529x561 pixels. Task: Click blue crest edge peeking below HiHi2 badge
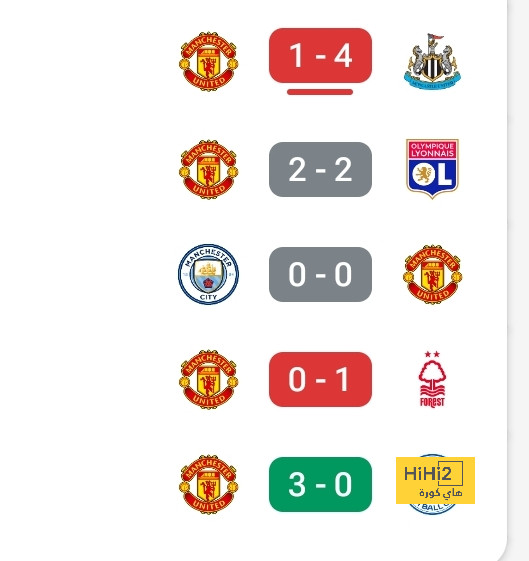(432, 509)
